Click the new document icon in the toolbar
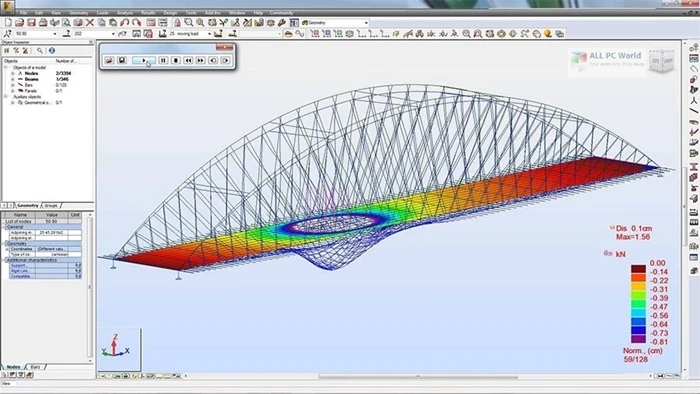This screenshot has height=394, width=700. click(x=8, y=22)
